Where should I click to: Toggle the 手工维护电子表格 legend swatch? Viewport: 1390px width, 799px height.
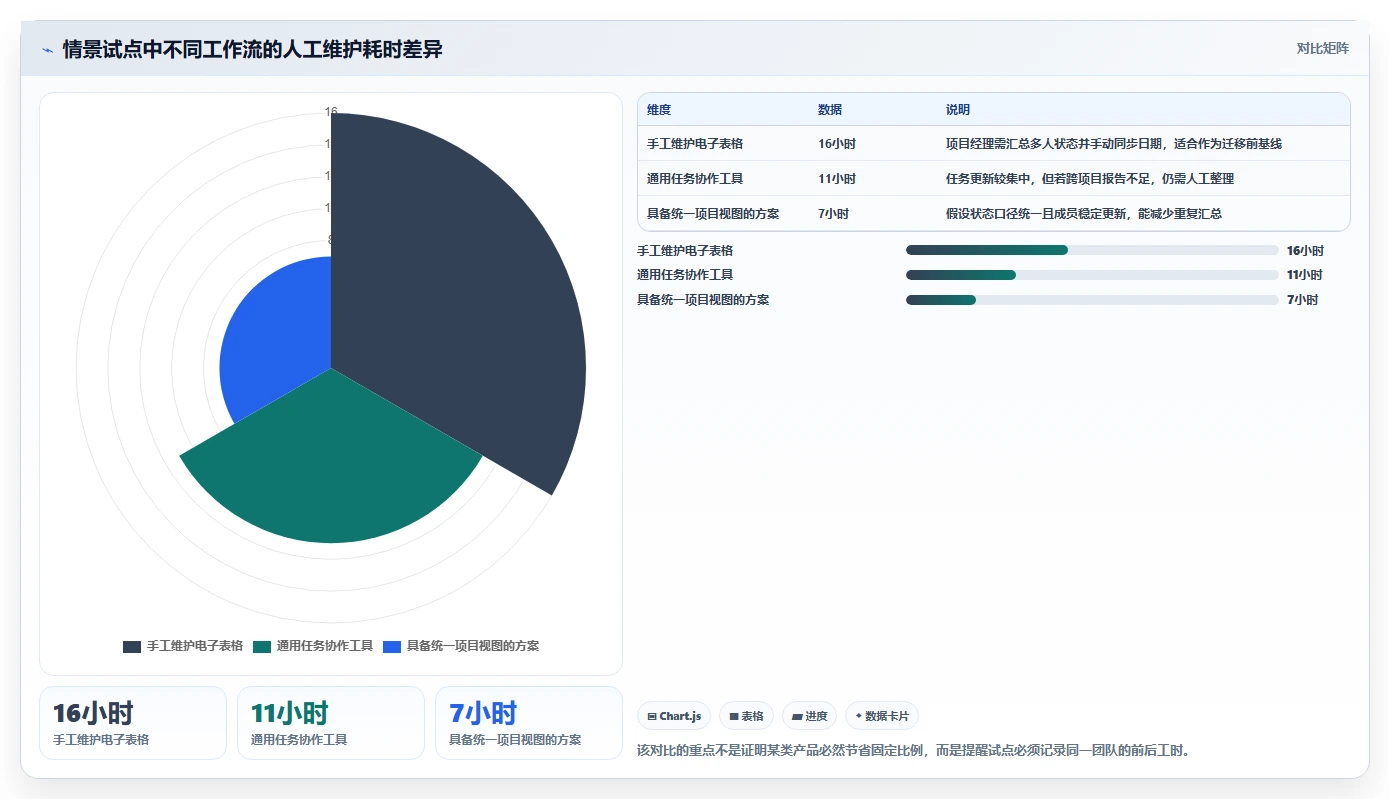coord(132,647)
